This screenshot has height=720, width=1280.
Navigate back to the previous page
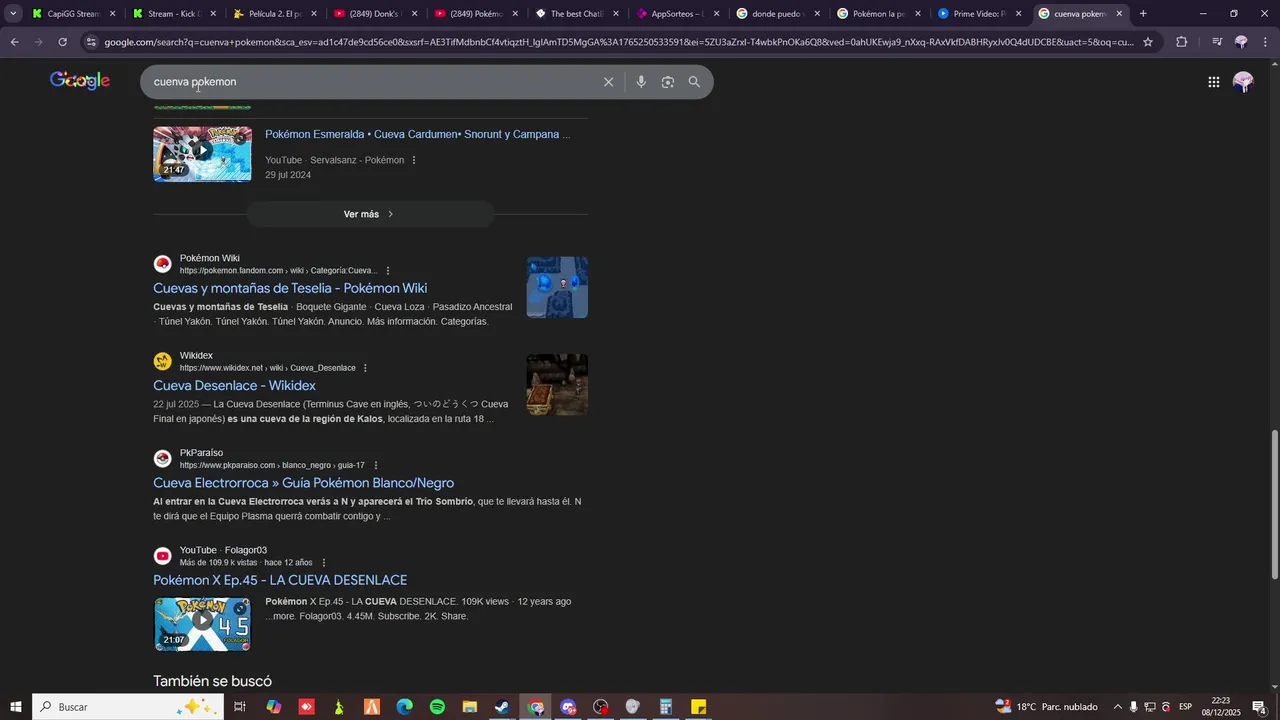click(14, 42)
